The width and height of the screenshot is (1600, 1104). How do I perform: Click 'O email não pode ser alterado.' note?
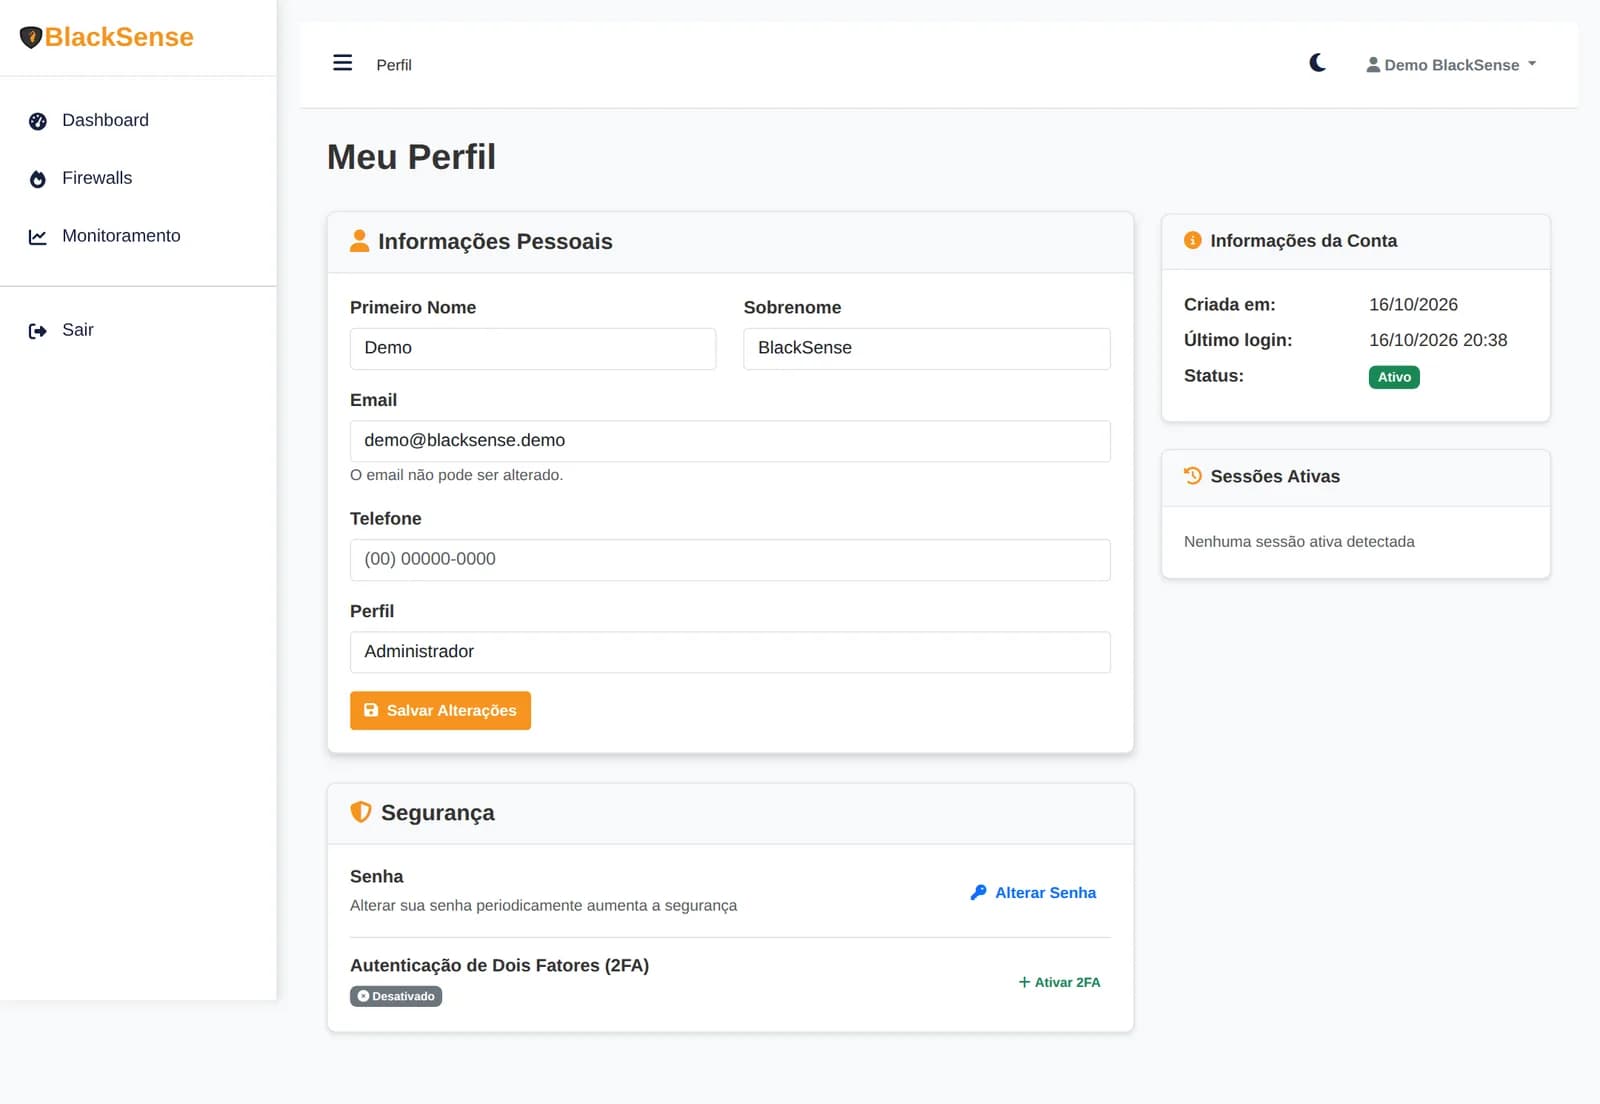[x=456, y=475]
